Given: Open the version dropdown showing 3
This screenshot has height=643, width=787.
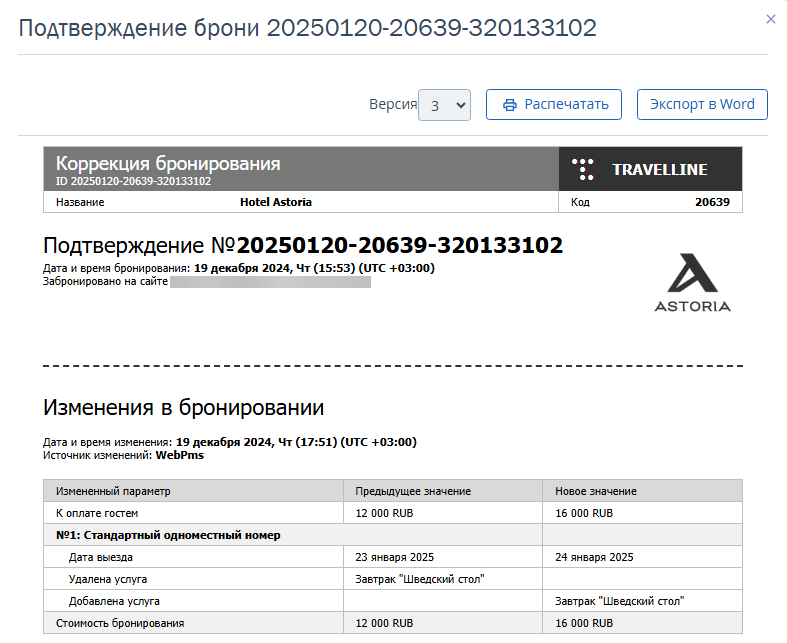Looking at the screenshot, I should pos(444,105).
